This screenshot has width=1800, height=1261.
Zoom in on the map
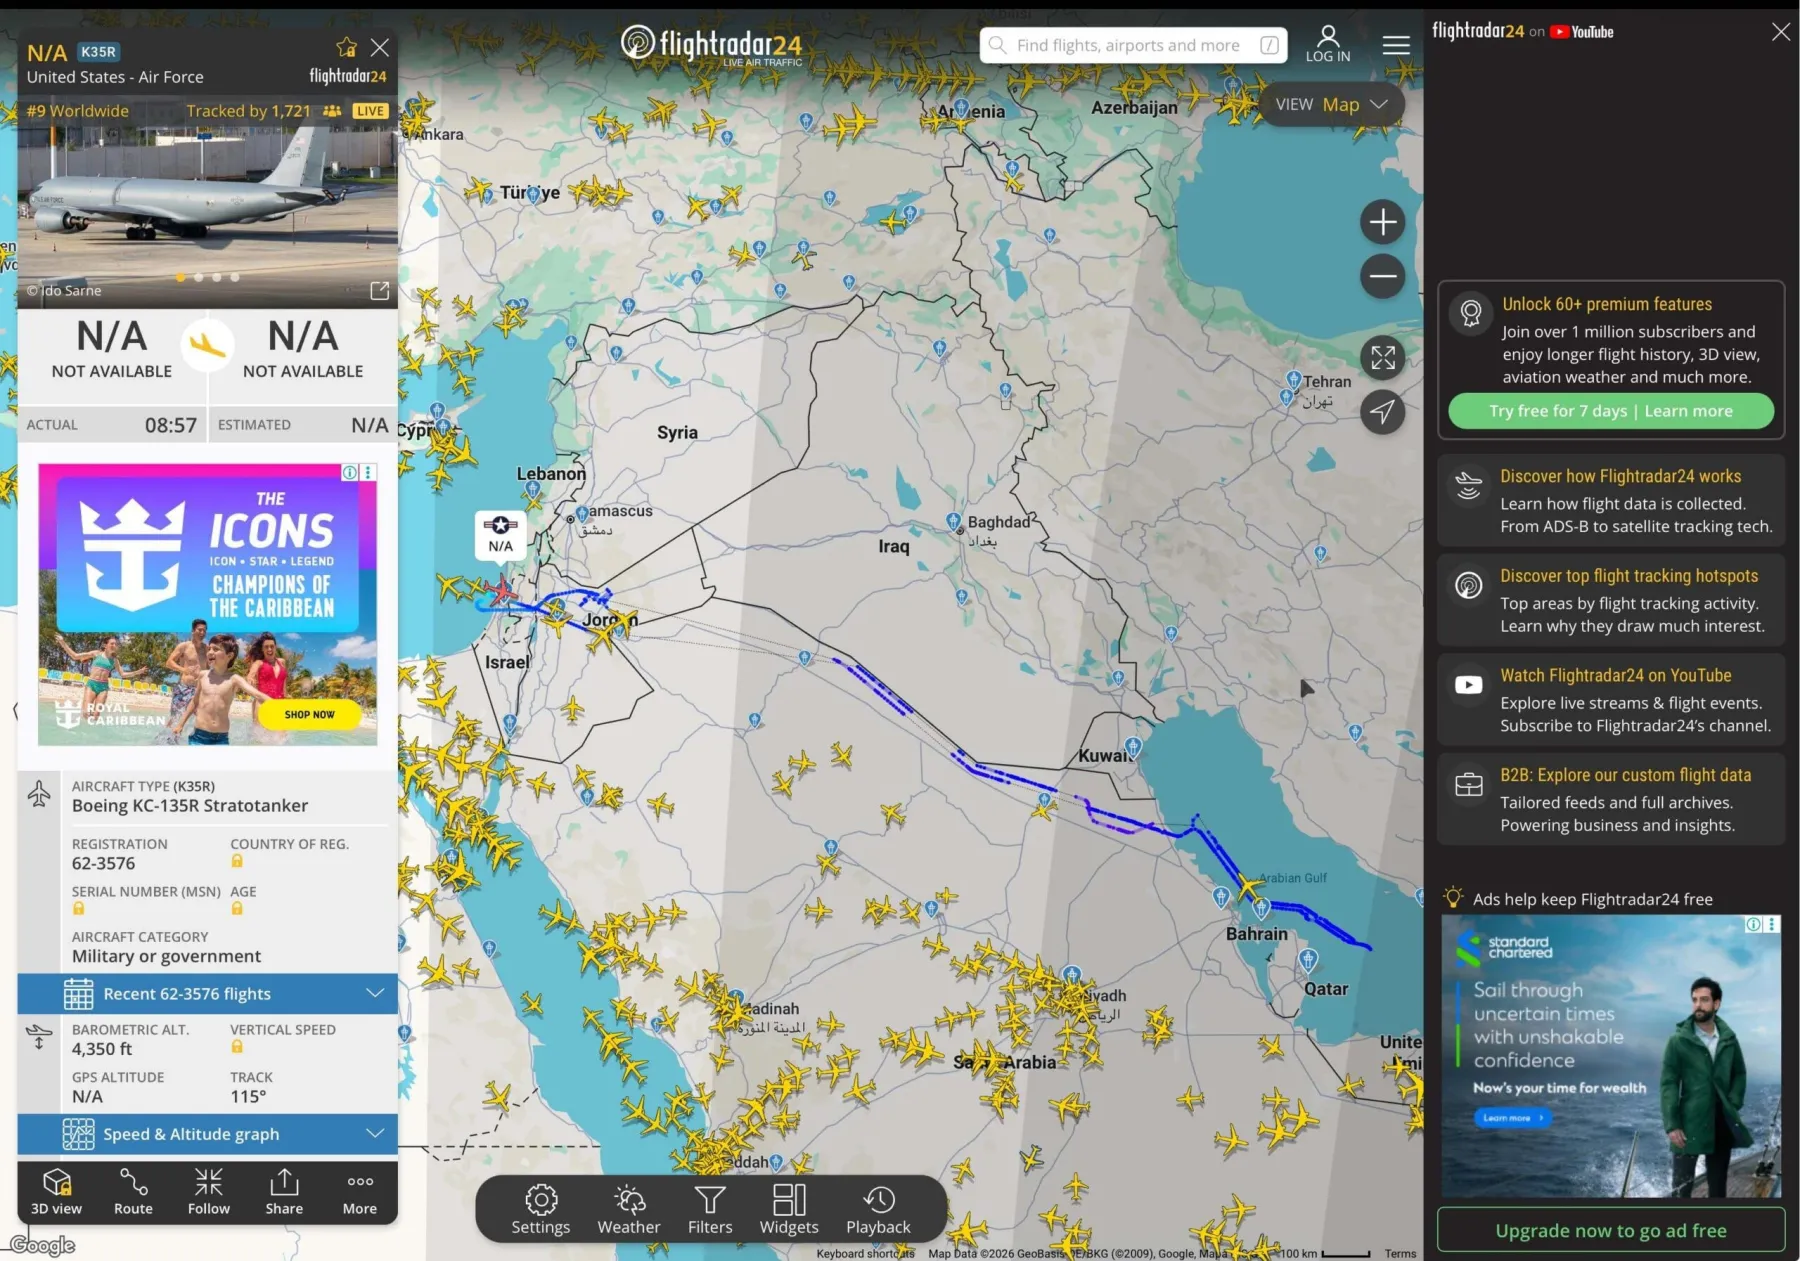pyautogui.click(x=1382, y=222)
